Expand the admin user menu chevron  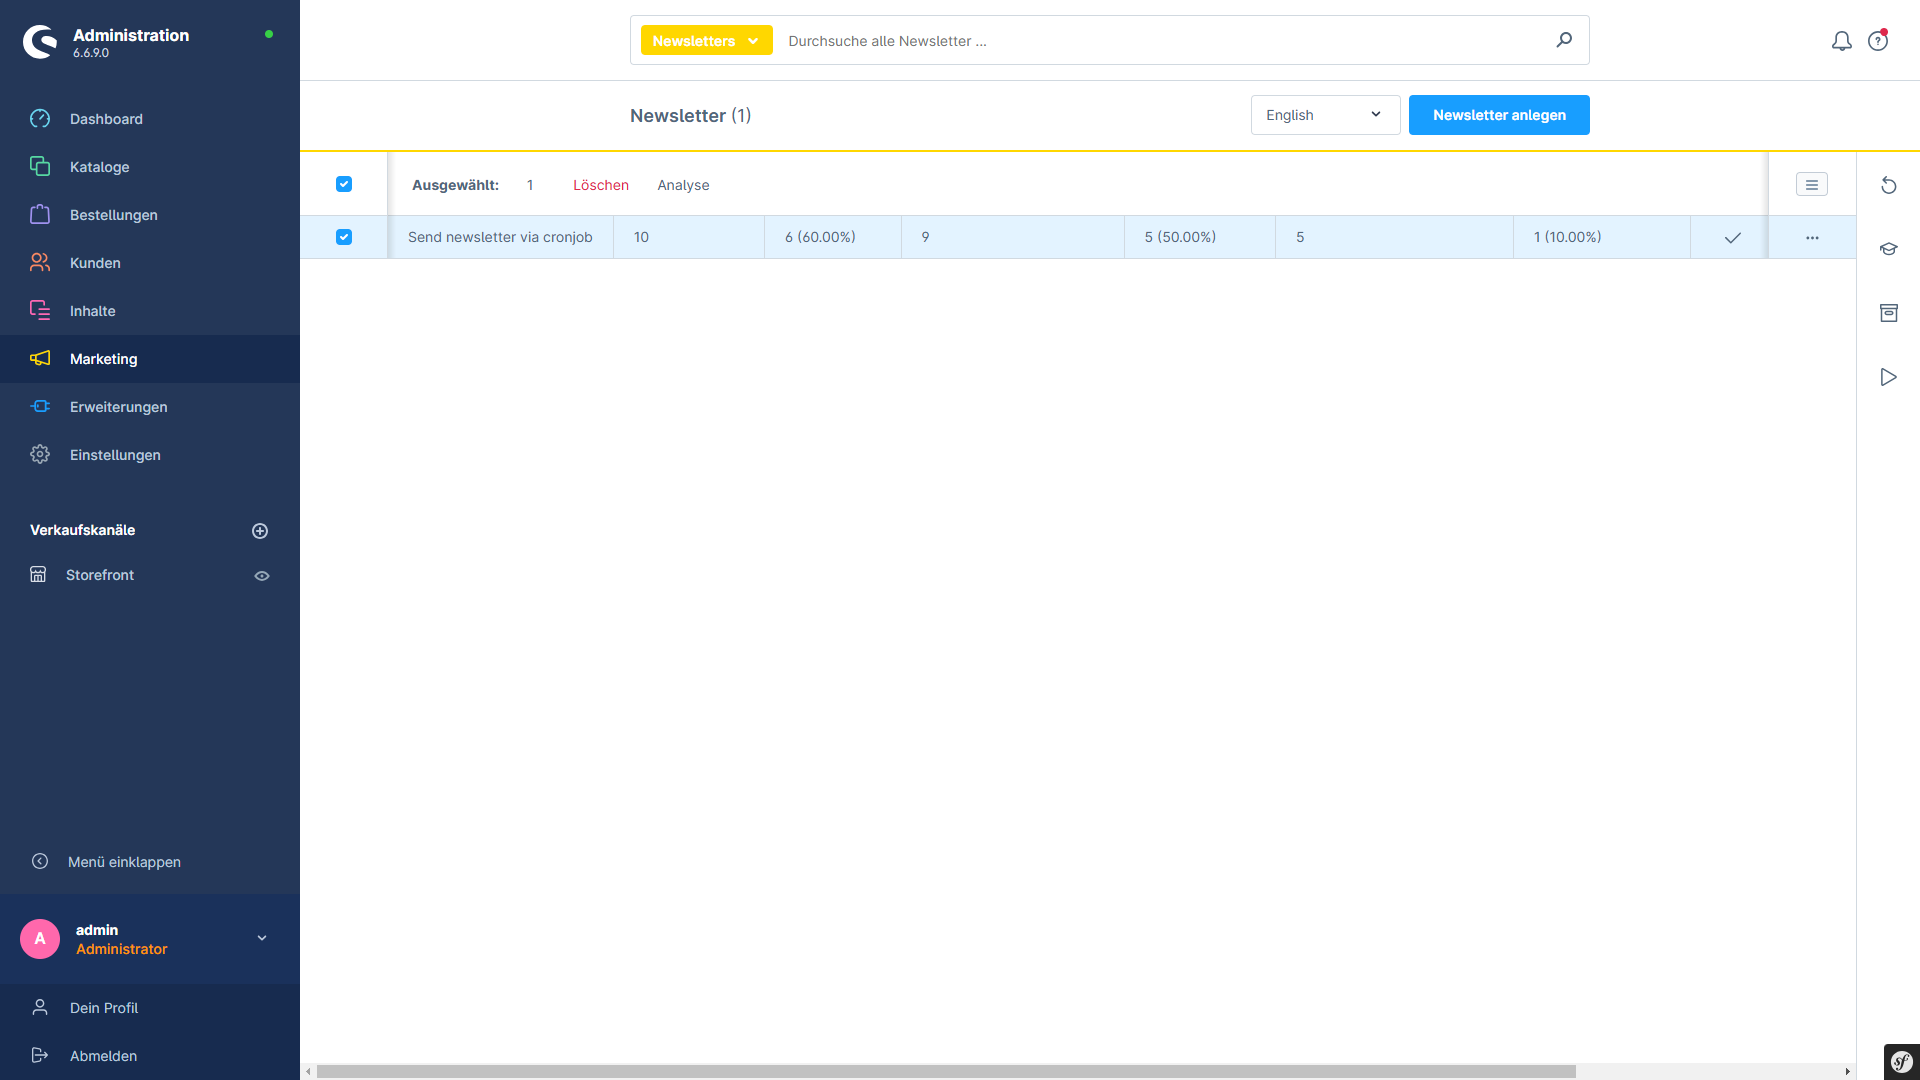[262, 938]
